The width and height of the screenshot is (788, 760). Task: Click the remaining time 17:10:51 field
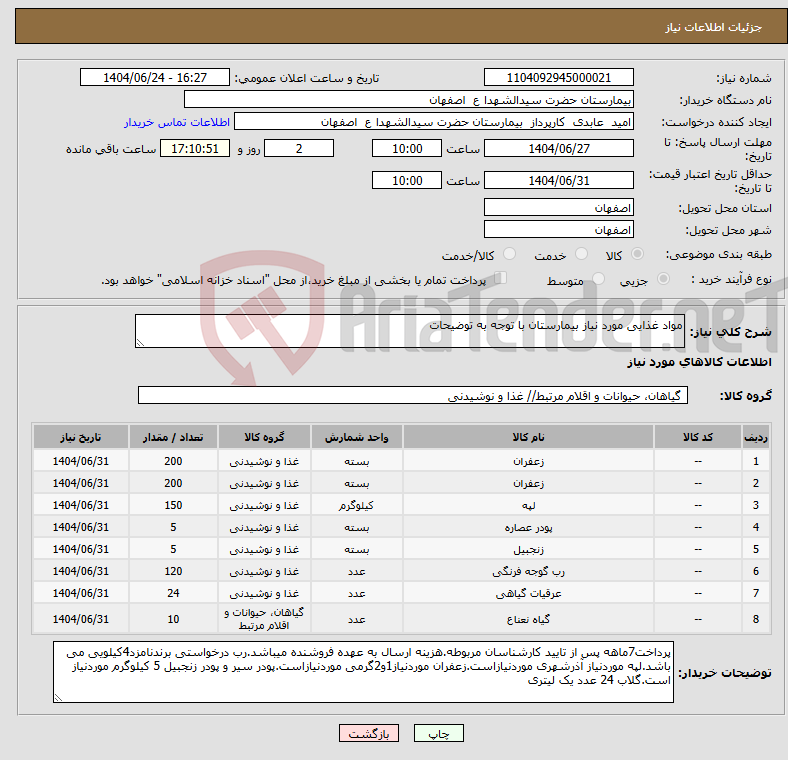click(195, 149)
